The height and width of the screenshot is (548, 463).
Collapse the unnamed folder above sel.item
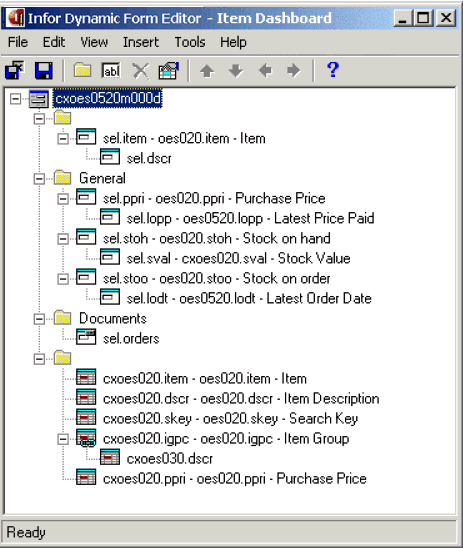[39, 119]
